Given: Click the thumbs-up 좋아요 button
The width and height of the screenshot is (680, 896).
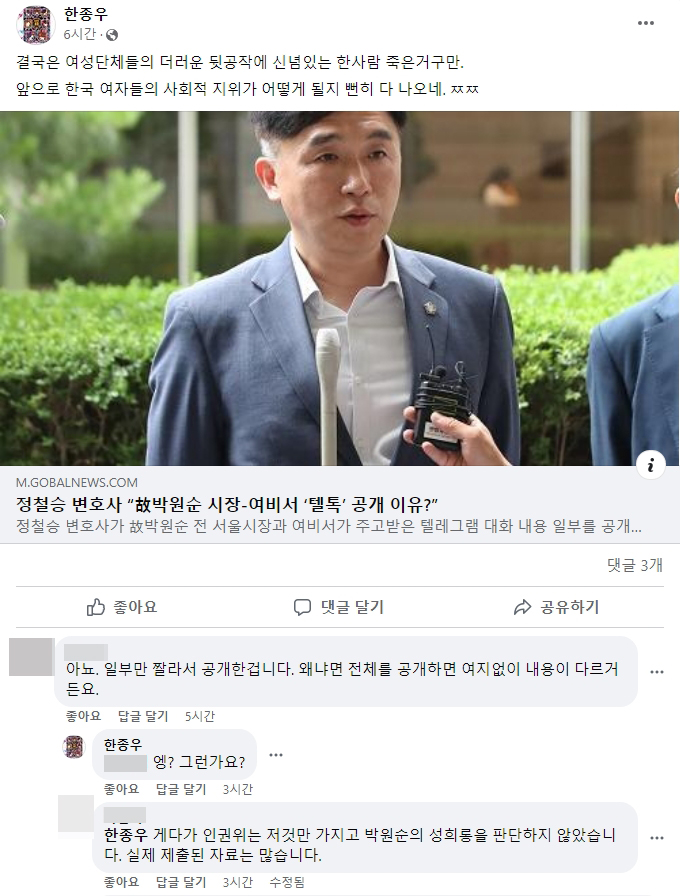Looking at the screenshot, I should [x=122, y=607].
